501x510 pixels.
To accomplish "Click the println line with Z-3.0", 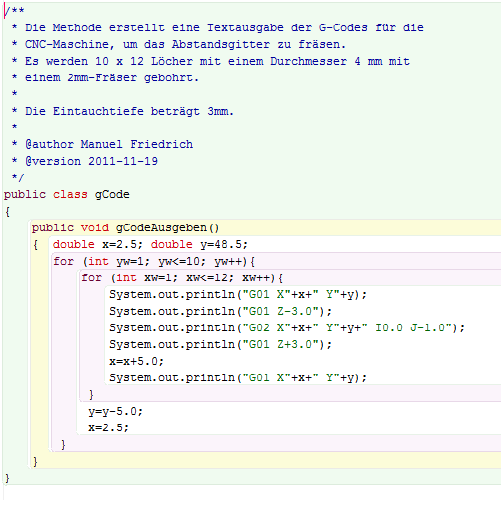I will pyautogui.click(x=220, y=311).
